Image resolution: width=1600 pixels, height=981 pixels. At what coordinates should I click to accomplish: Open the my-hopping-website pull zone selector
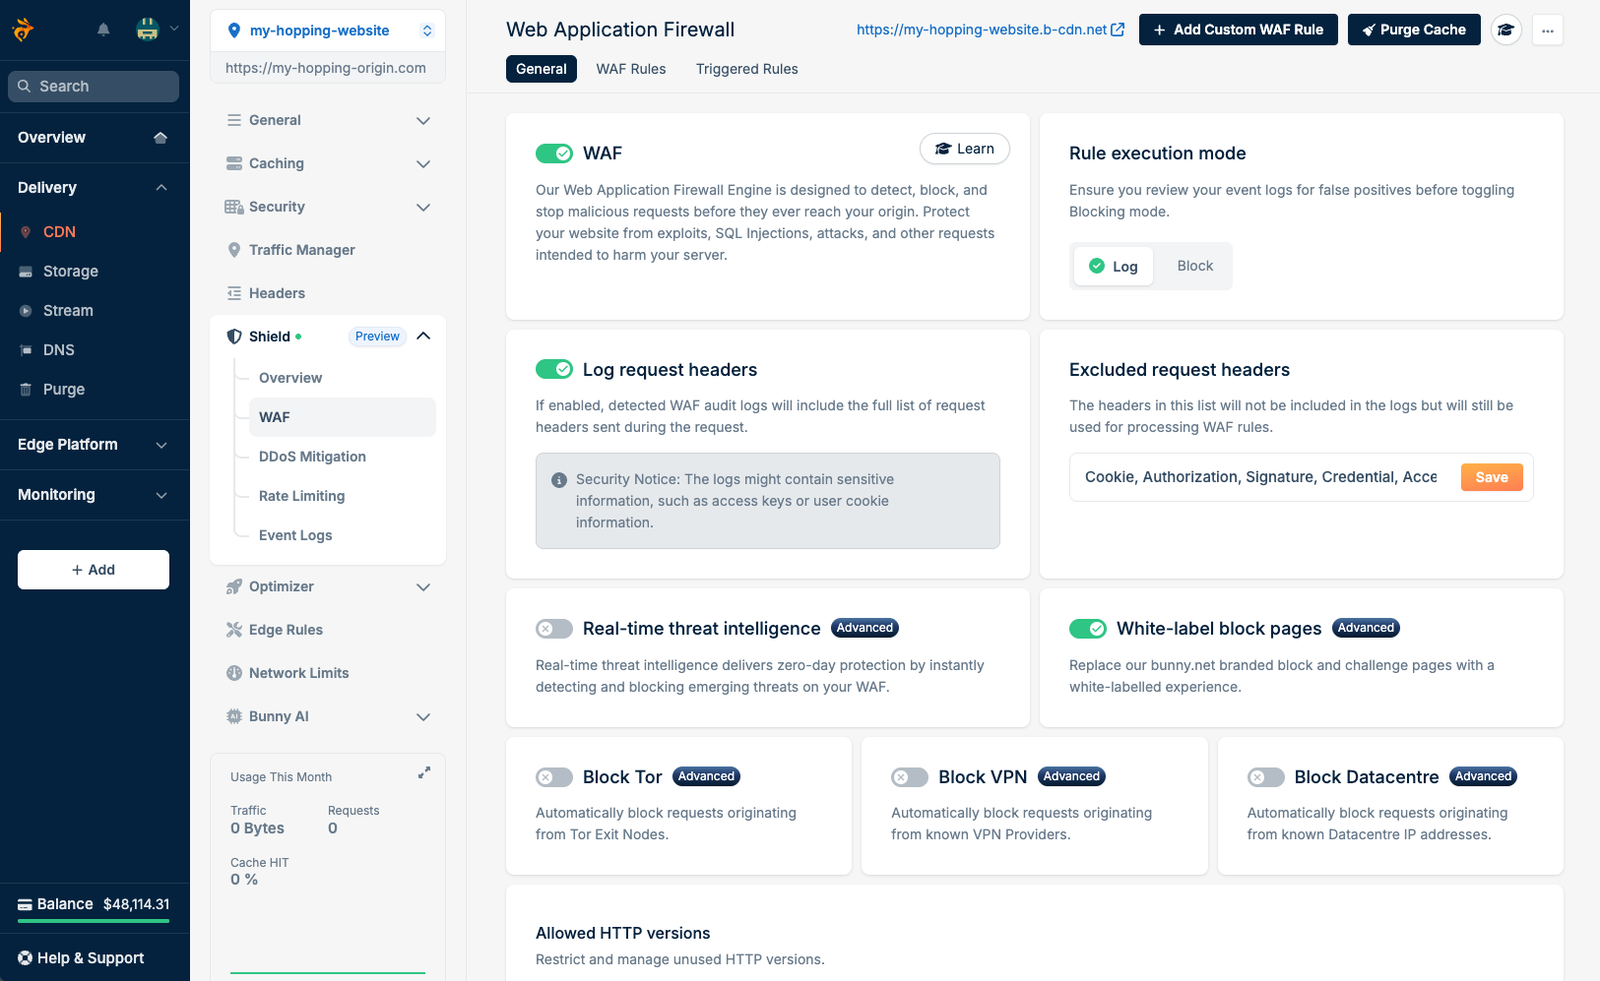point(328,31)
